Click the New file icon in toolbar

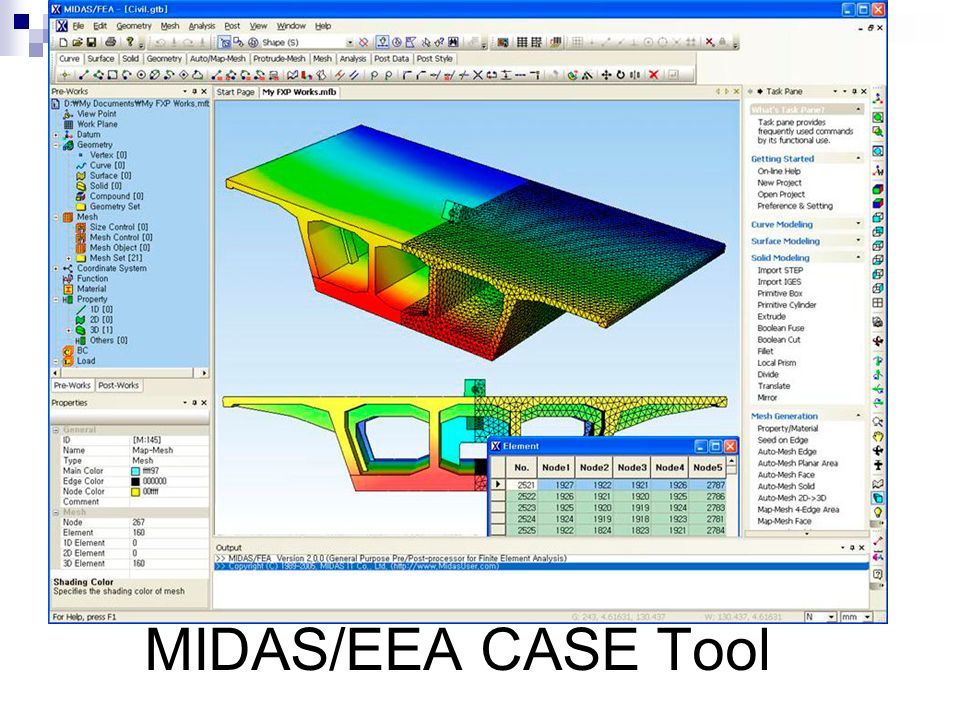[63, 42]
